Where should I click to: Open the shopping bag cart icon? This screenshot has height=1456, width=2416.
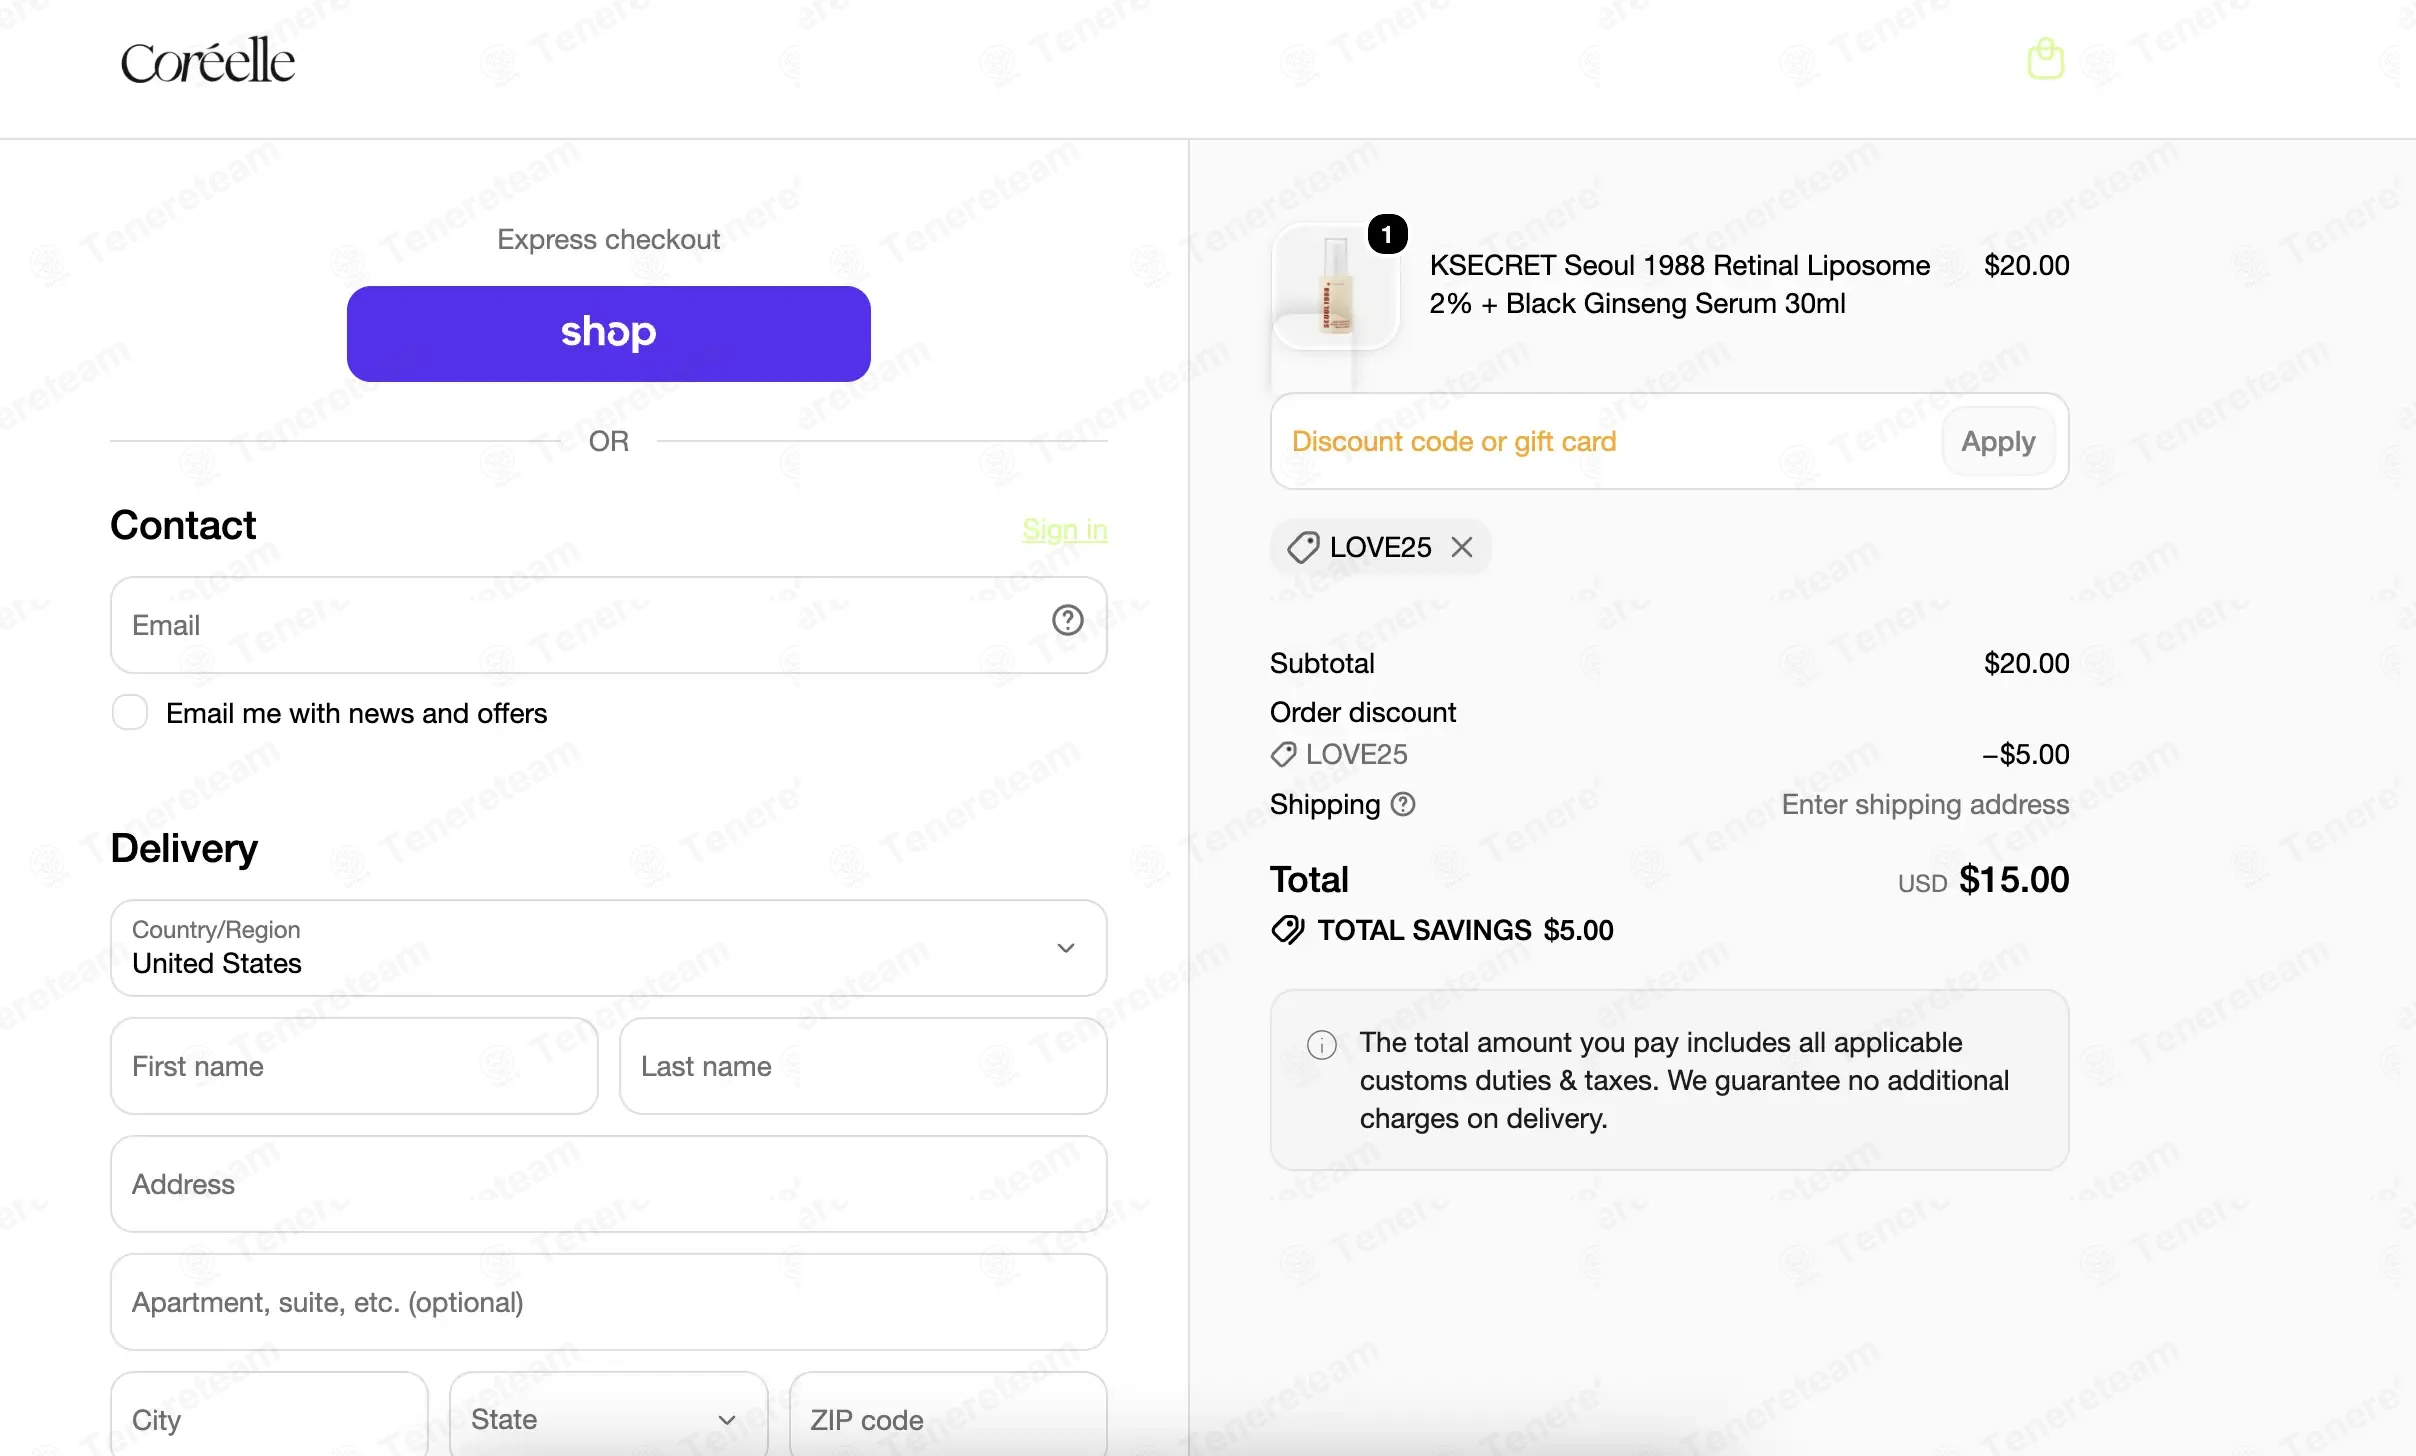[x=2045, y=59]
